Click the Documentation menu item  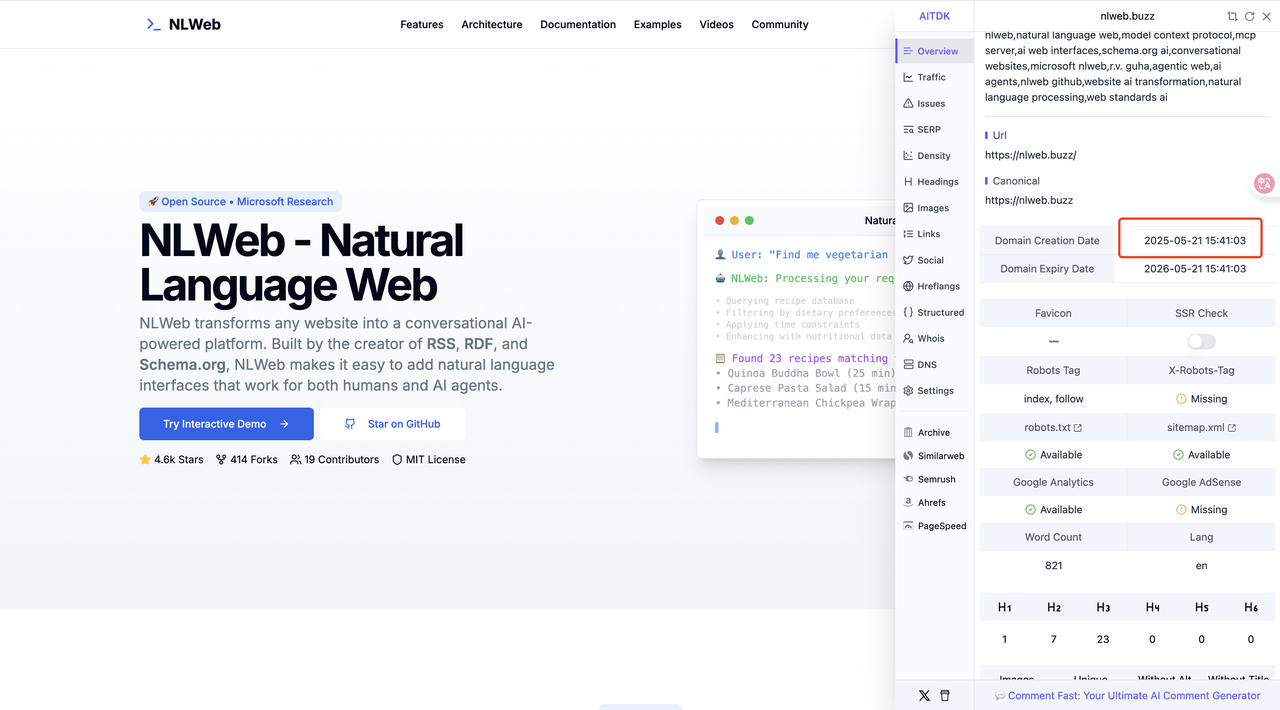click(x=578, y=25)
